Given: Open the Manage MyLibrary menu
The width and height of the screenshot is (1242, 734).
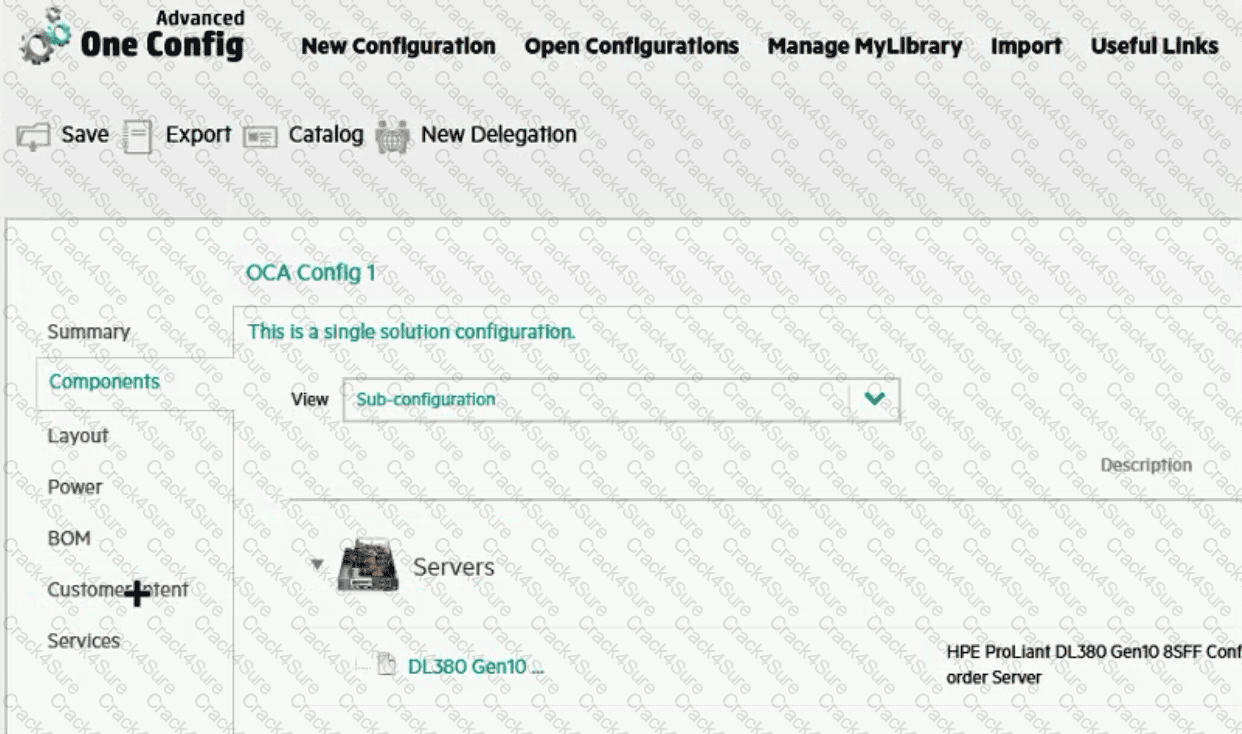Looking at the screenshot, I should (864, 46).
